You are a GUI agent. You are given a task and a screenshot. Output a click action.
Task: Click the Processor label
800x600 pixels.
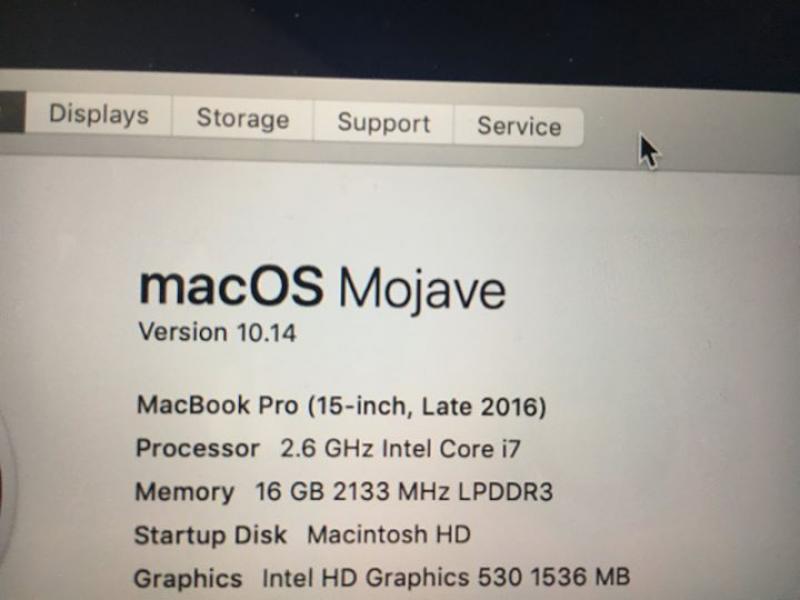(197, 448)
